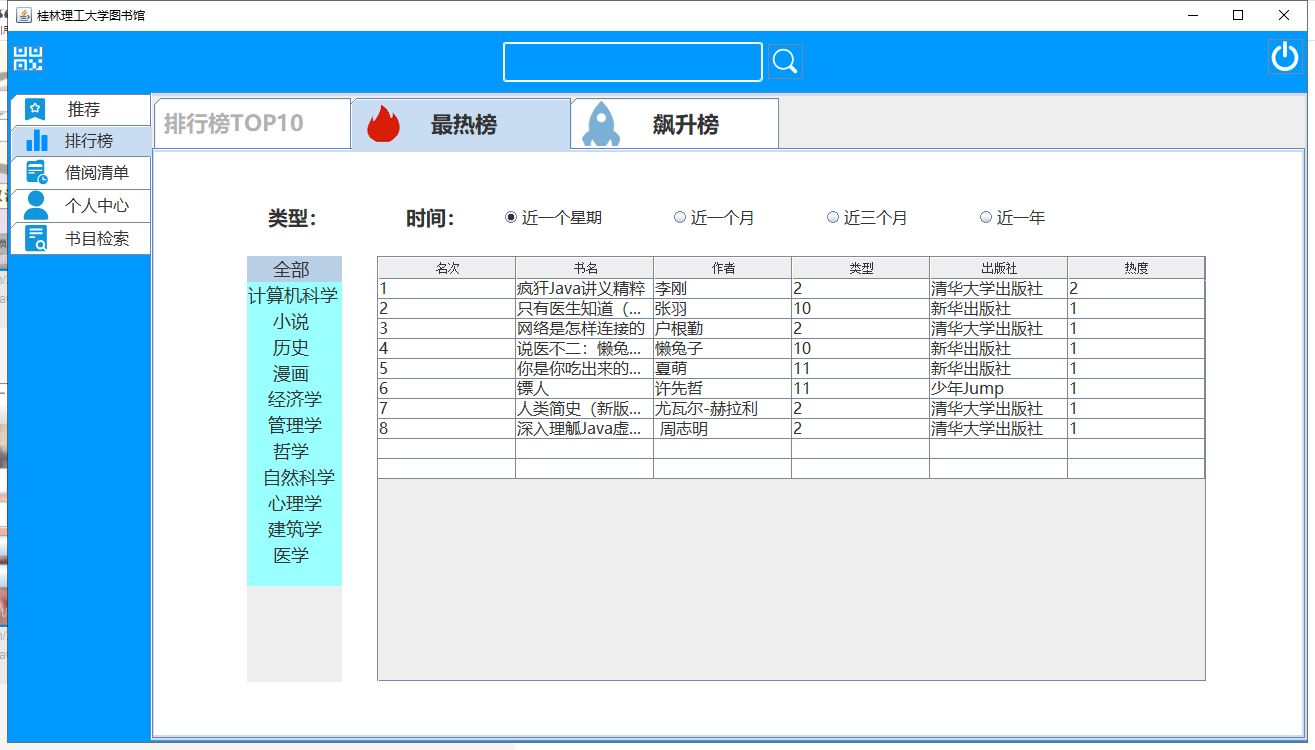
Task: Click author cell 张羽
Action: 723,309
